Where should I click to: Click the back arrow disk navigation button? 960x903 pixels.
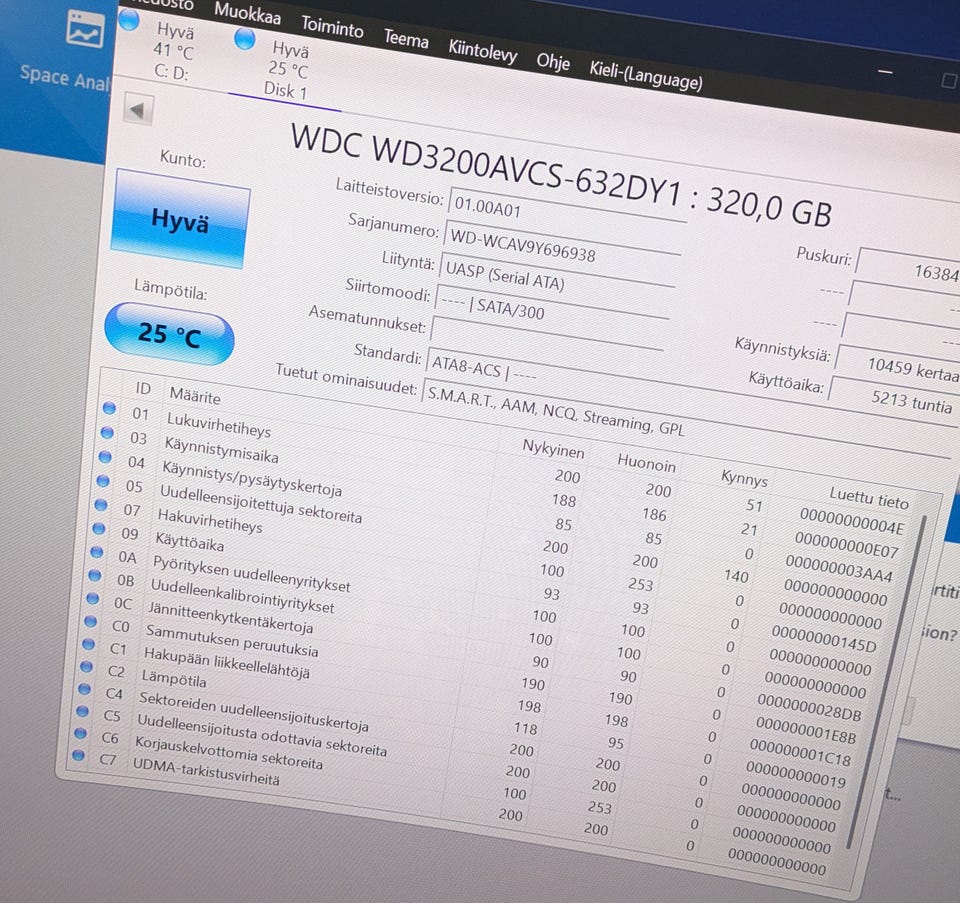pos(138,110)
